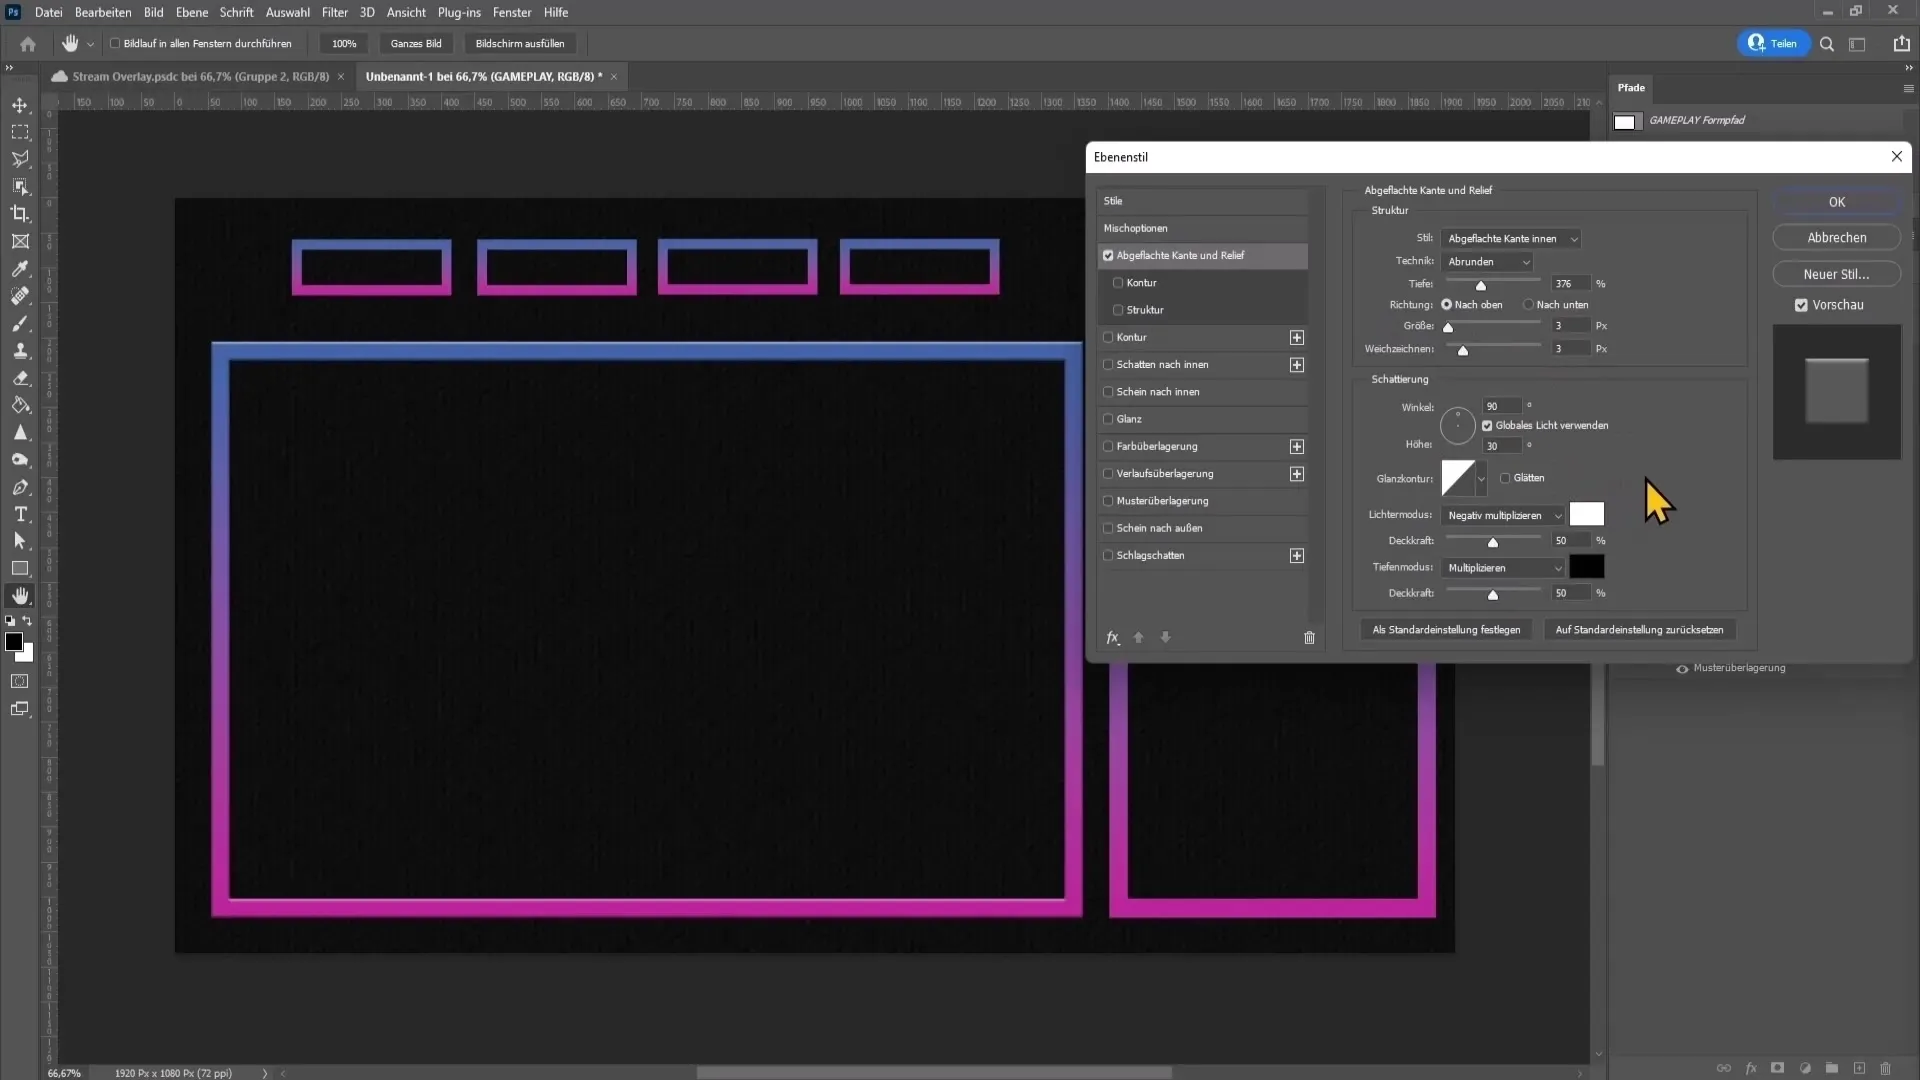Add another Kontur effect with plus

[x=1297, y=338]
